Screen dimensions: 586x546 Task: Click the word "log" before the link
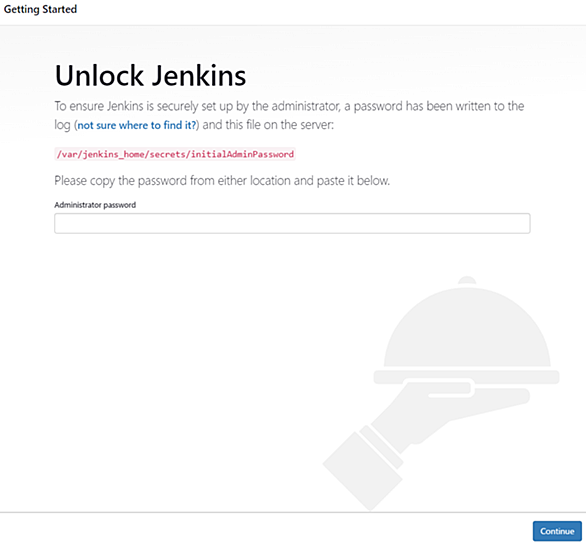tap(62, 125)
